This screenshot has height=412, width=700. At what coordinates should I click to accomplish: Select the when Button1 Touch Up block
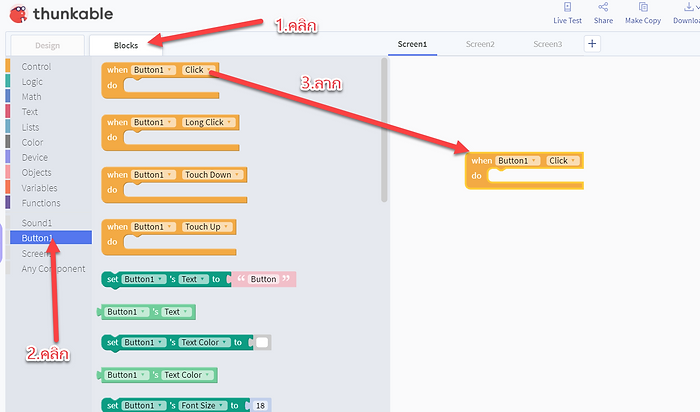point(169,237)
